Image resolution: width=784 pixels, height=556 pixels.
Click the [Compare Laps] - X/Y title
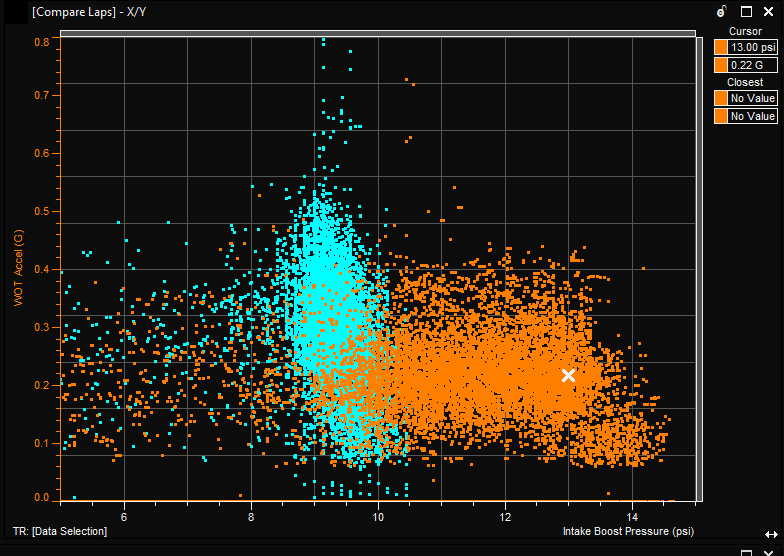tap(82, 12)
